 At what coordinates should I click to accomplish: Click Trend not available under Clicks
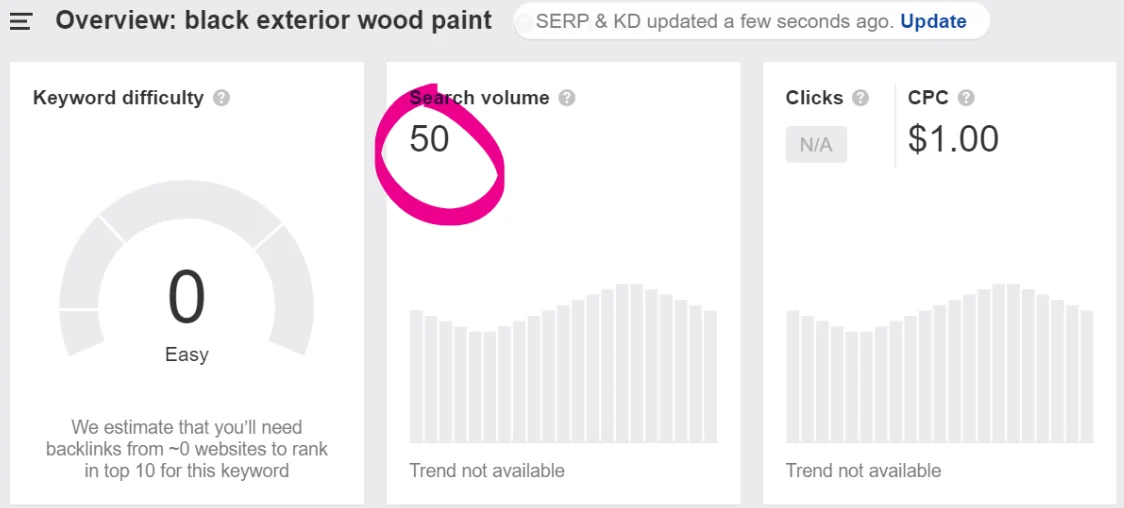[863, 471]
